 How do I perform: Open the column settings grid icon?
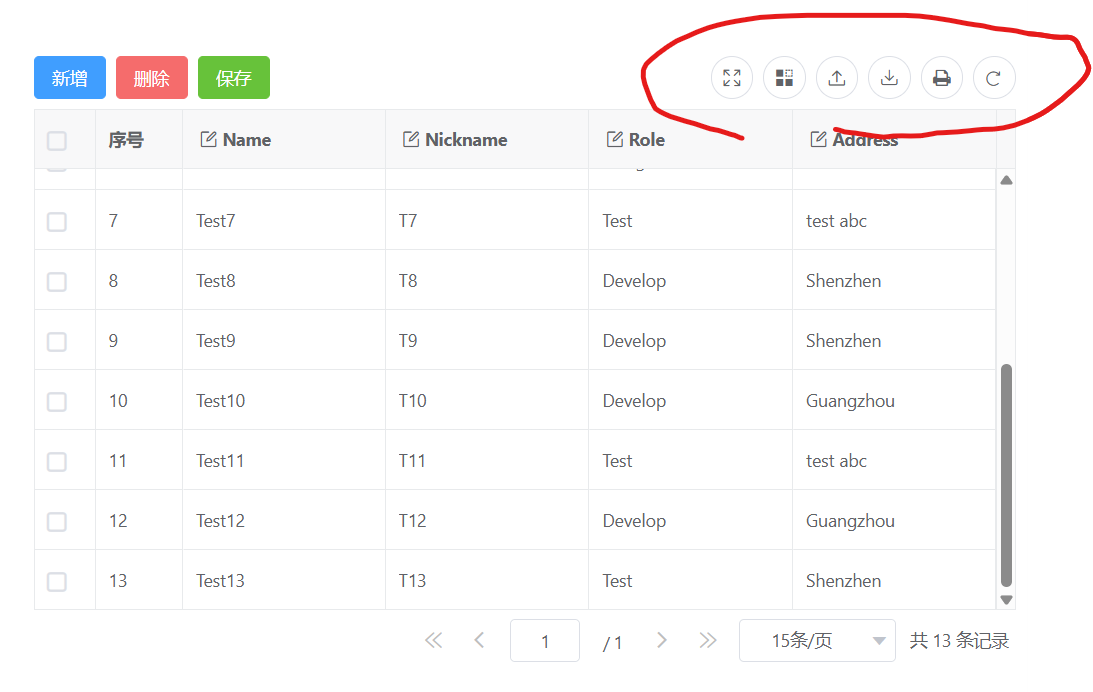784,78
